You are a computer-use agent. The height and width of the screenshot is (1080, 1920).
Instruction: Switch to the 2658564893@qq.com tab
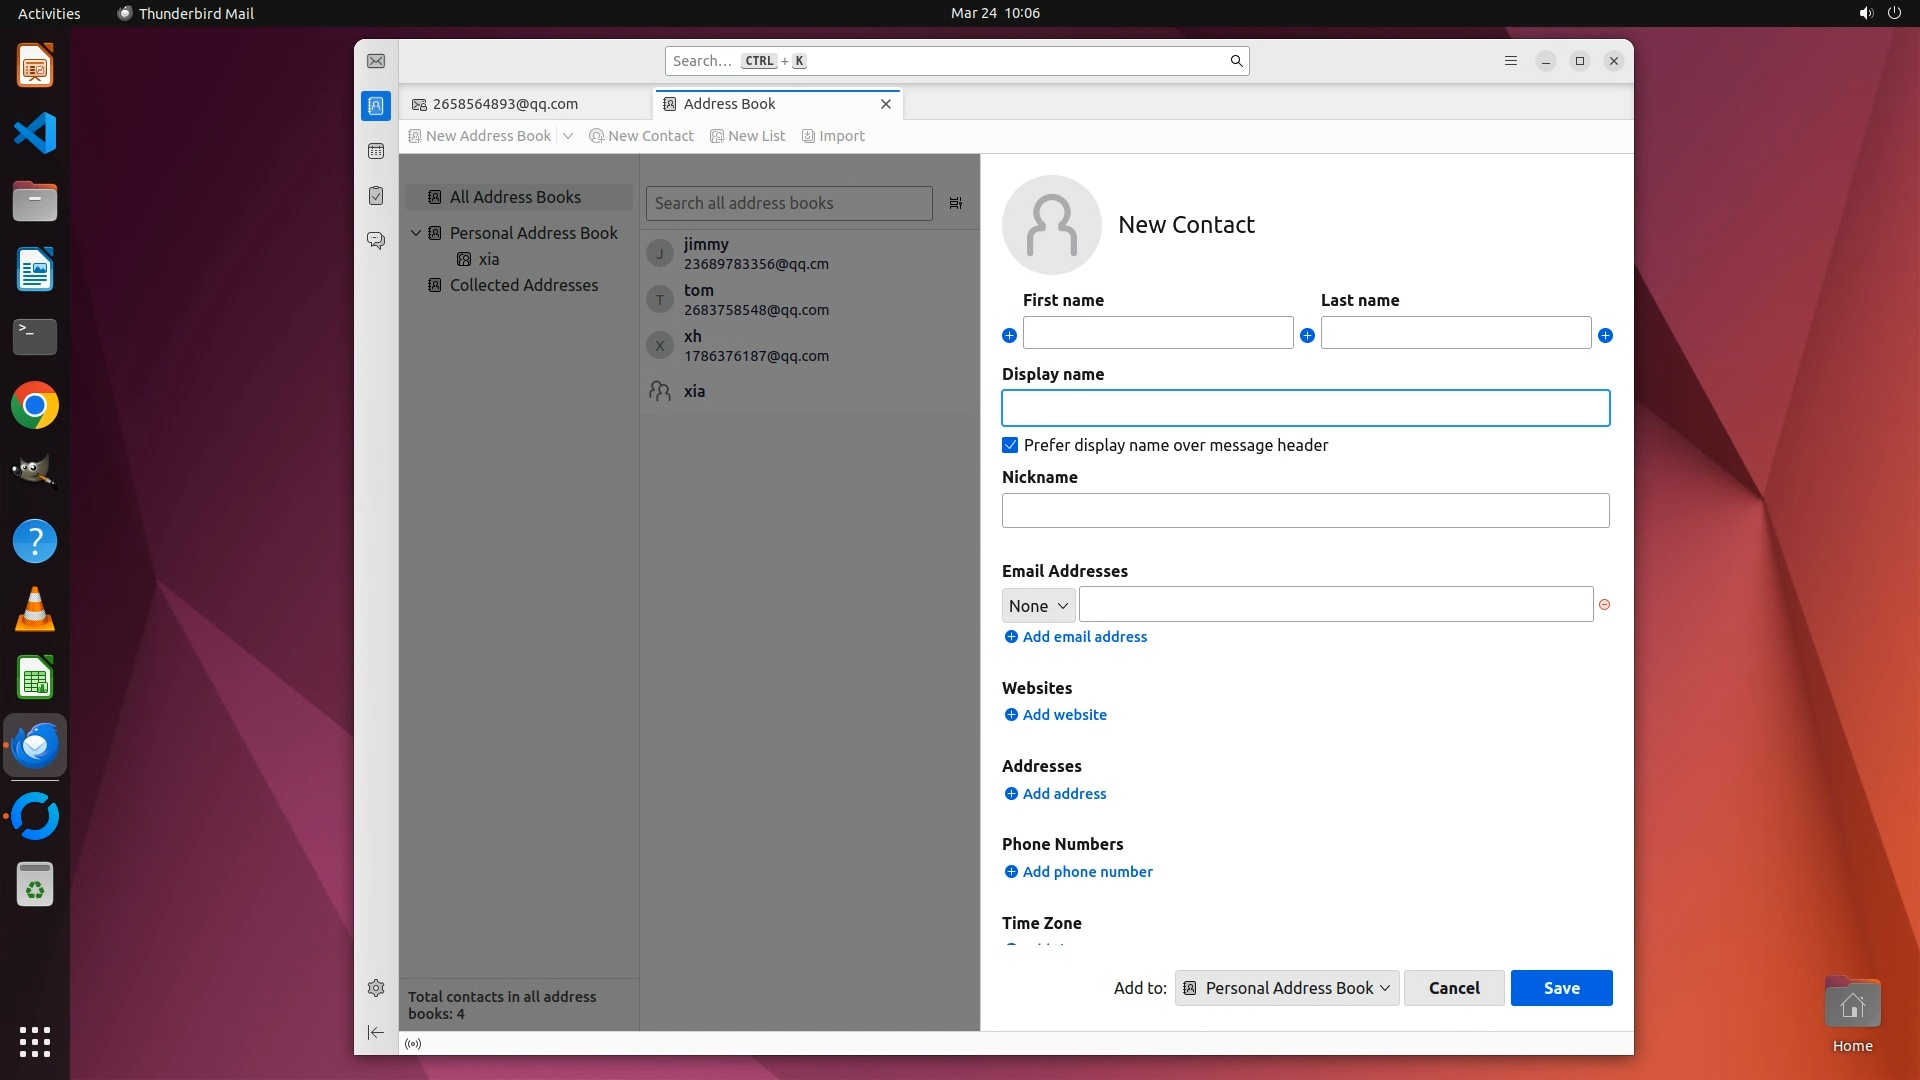506,104
